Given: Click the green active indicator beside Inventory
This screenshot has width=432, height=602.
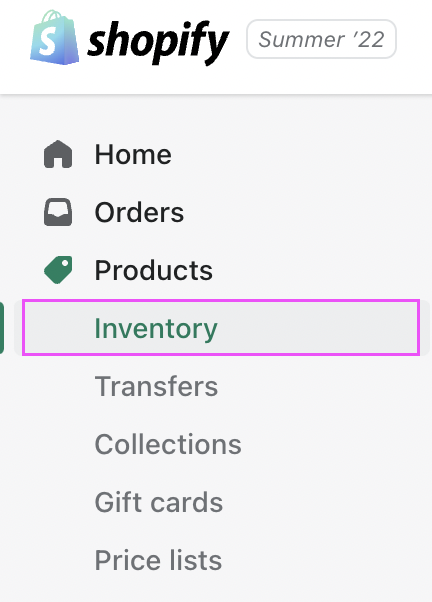Looking at the screenshot, I should click(x=2, y=328).
